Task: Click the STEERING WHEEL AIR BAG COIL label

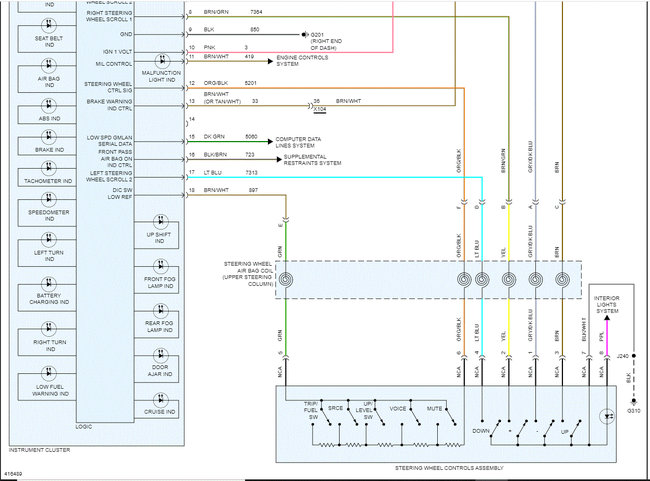Action: (x=248, y=274)
